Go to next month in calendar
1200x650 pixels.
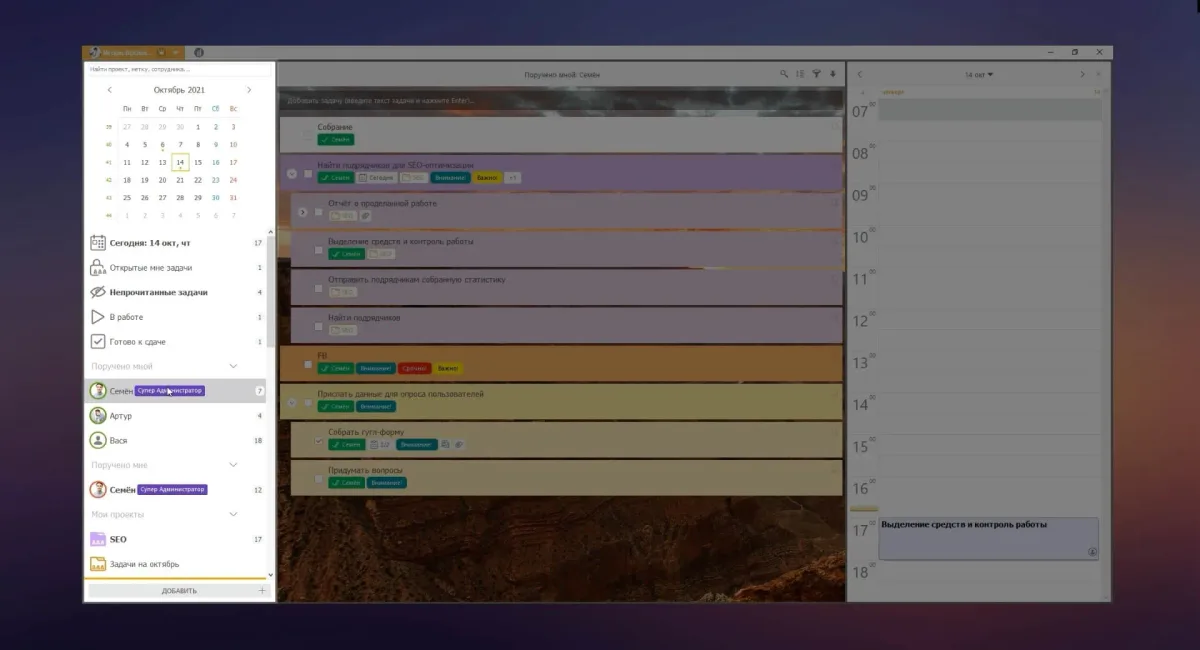[249, 90]
